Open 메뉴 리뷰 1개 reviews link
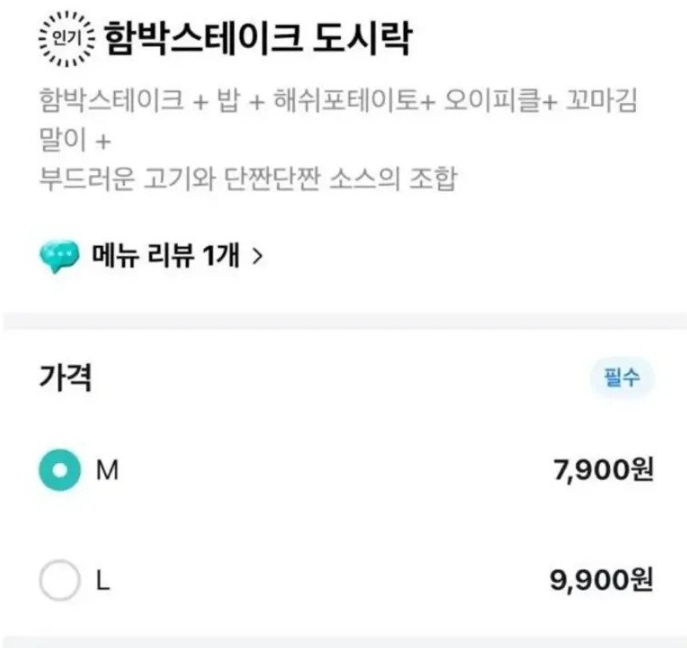Image resolution: width=687 pixels, height=648 pixels. point(166,255)
